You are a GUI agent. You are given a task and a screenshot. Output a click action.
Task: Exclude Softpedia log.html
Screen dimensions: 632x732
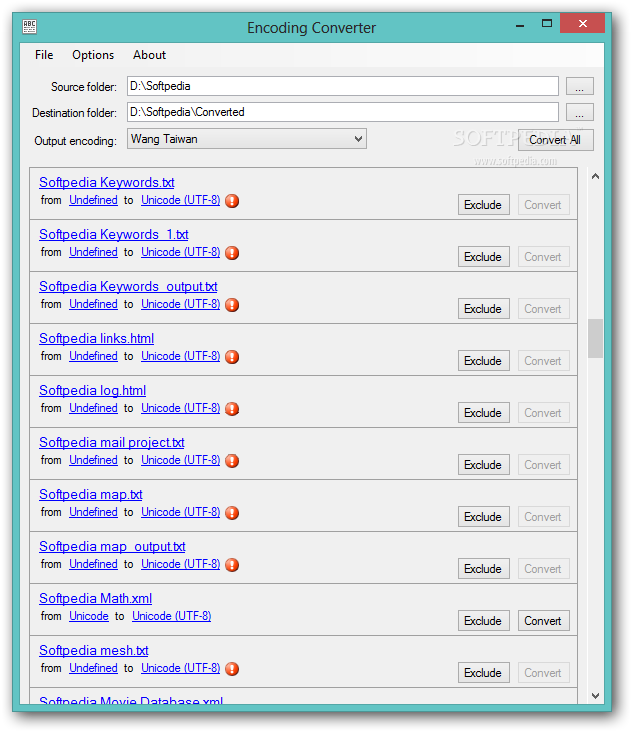point(484,413)
